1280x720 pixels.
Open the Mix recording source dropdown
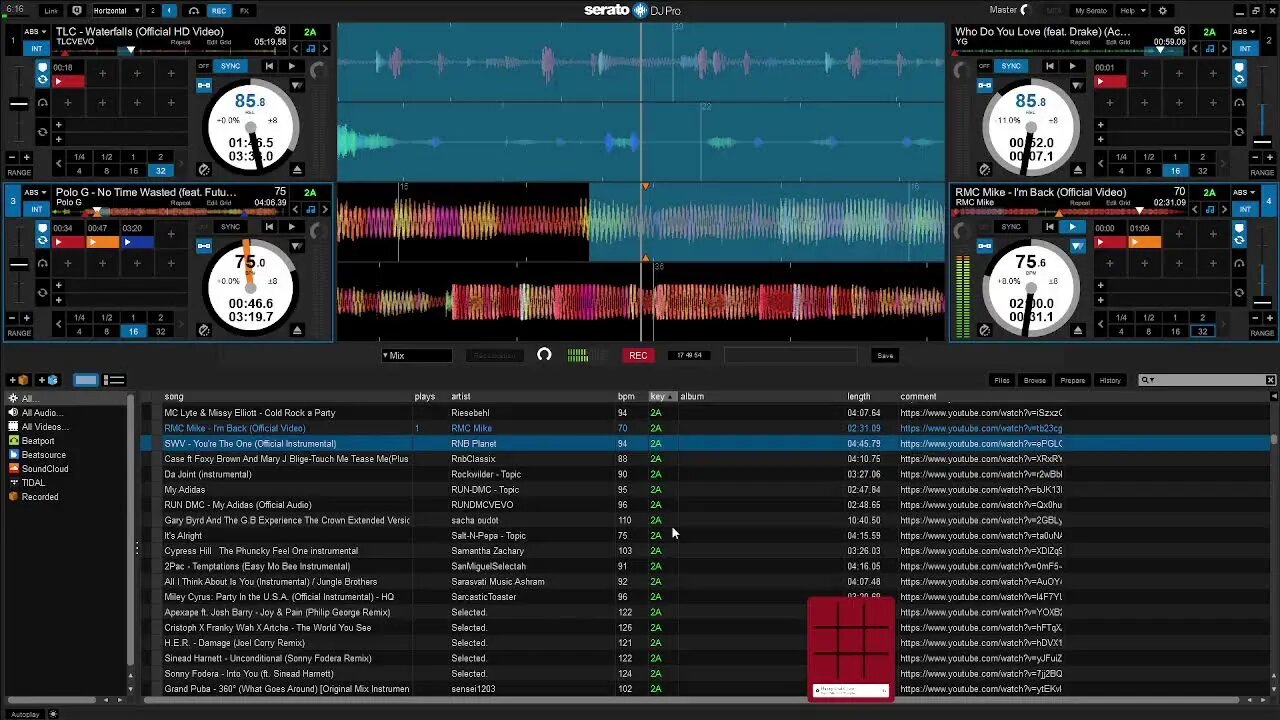(x=416, y=355)
